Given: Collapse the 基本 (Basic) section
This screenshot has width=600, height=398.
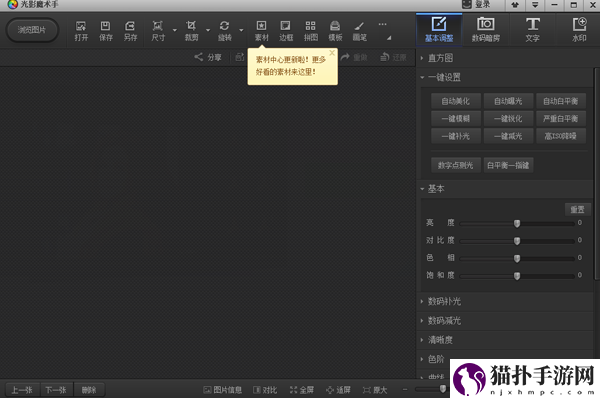Looking at the screenshot, I should (x=422, y=189).
